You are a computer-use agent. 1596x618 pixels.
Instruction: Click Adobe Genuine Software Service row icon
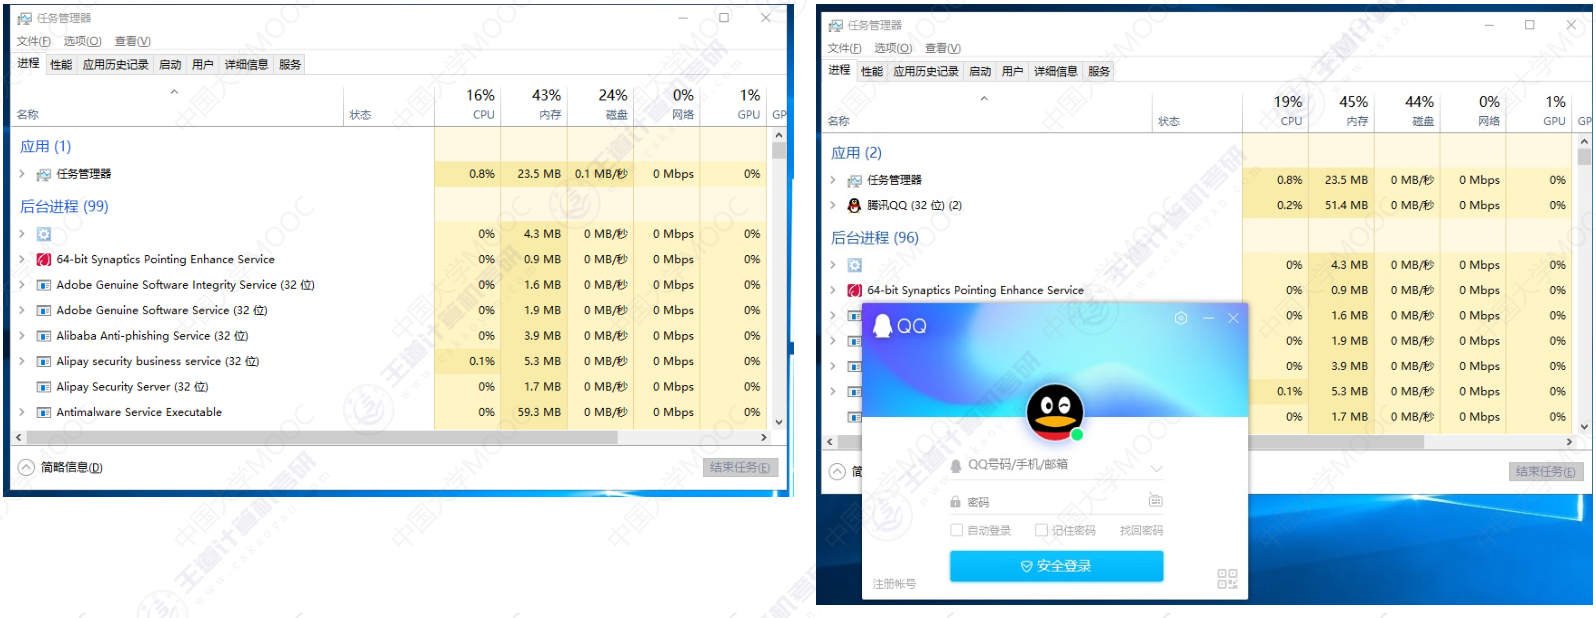[x=44, y=310]
